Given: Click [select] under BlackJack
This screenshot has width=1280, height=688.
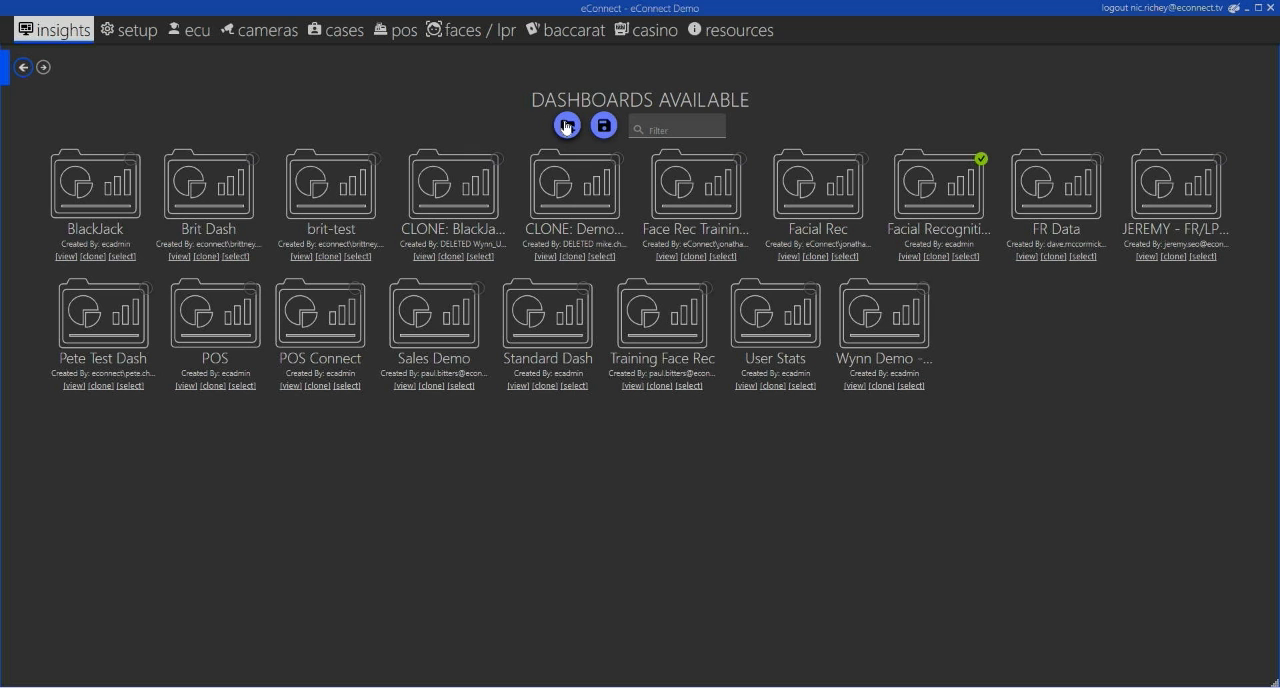Looking at the screenshot, I should click(122, 257).
